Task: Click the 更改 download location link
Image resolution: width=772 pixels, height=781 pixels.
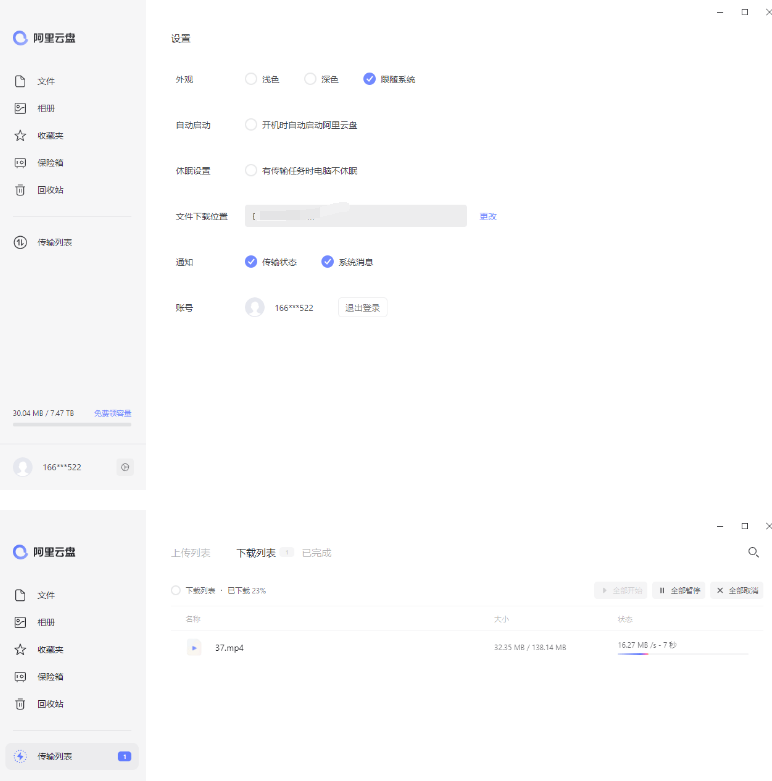Action: 488,216
